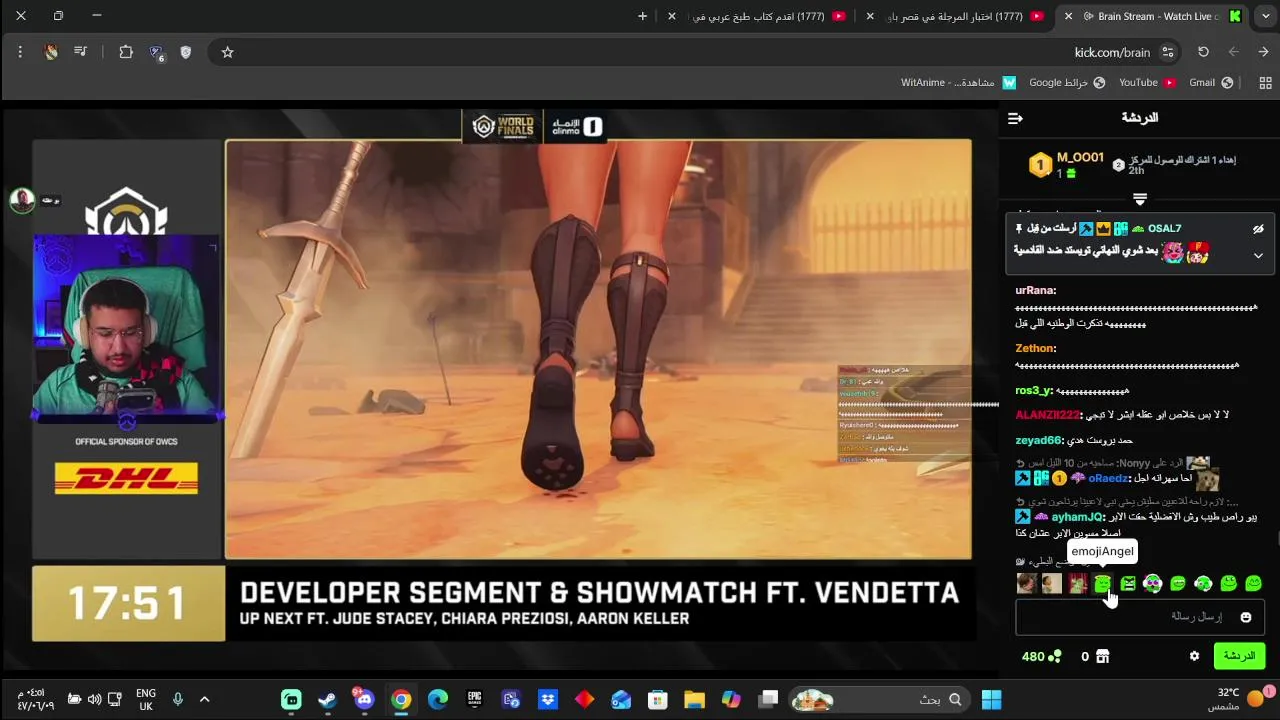Open the channel shop icon next to 0
Screen dimensions: 1280x720
[x=1102, y=657]
